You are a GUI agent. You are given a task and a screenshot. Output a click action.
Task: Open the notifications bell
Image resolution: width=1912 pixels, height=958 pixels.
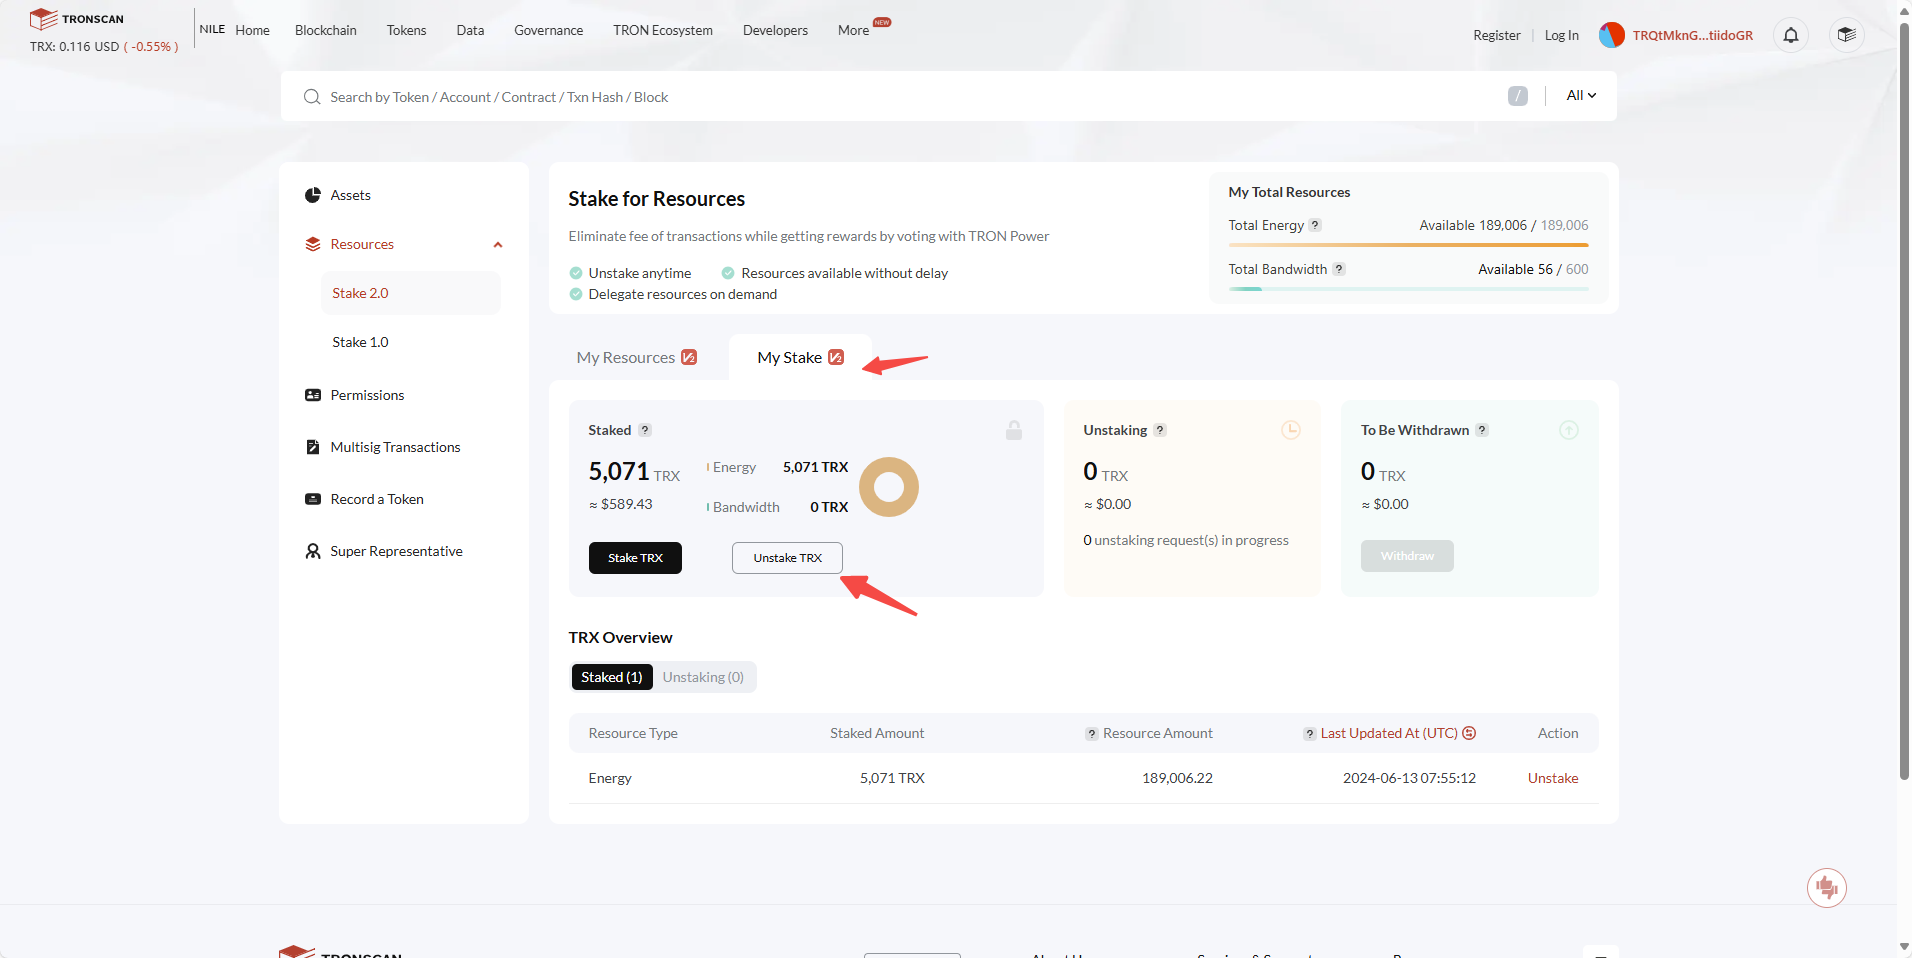(x=1791, y=35)
